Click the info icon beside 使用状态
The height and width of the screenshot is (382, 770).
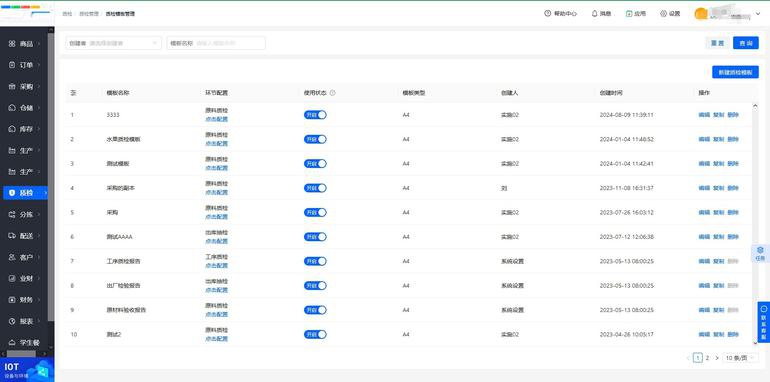[x=332, y=93]
